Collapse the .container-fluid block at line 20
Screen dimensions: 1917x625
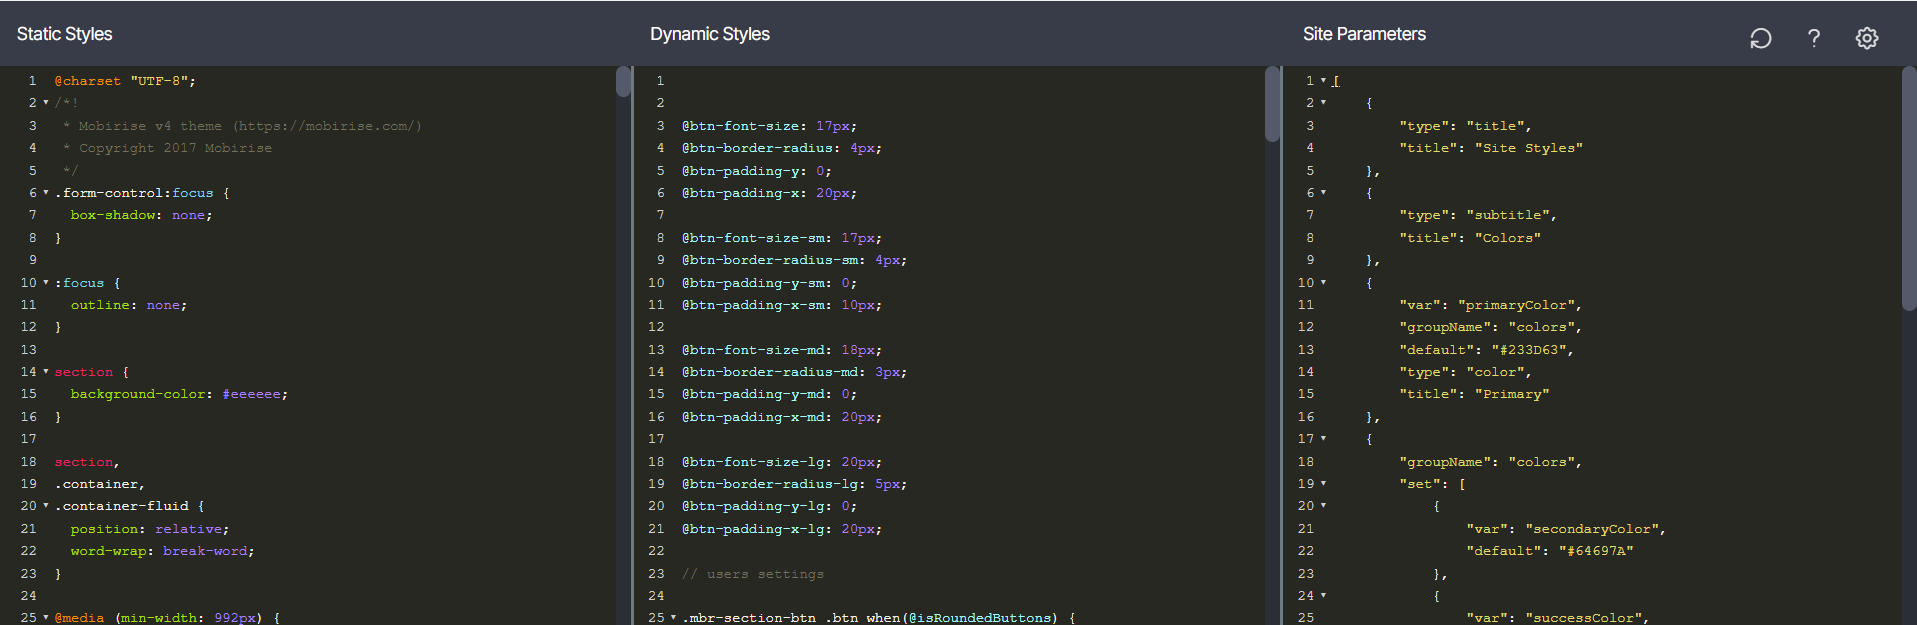tap(46, 506)
